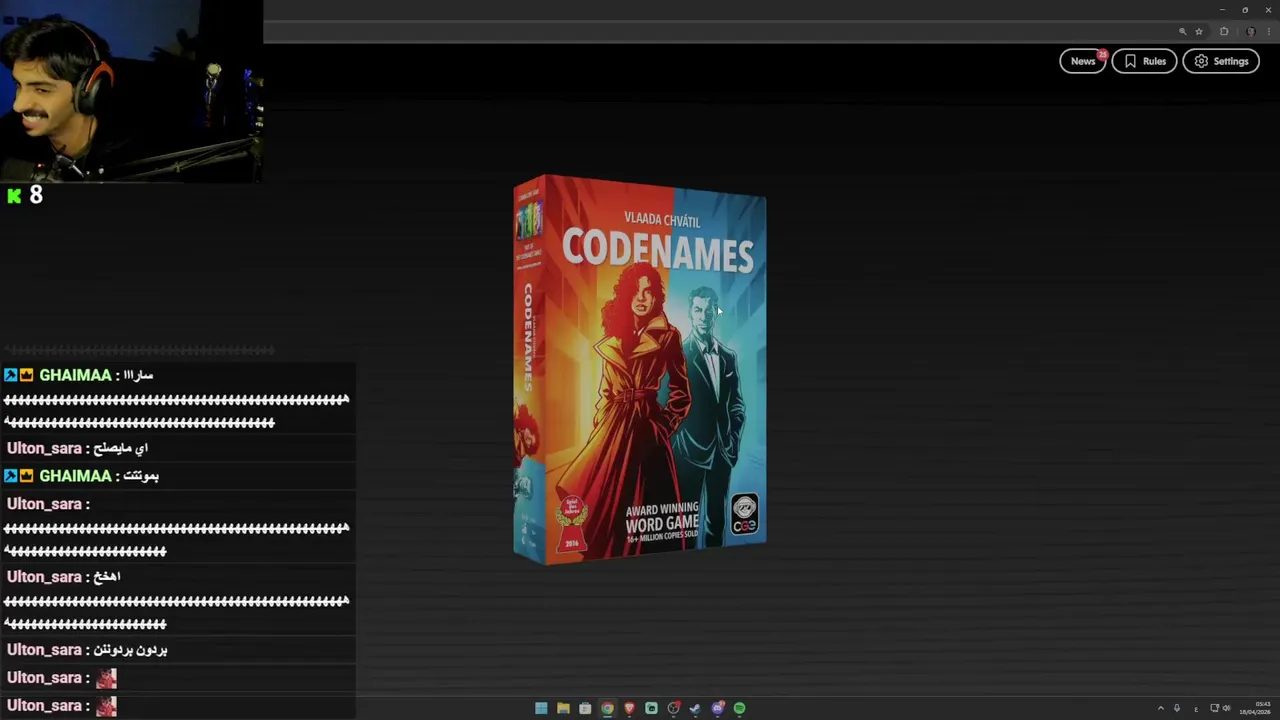Switch input language with the E indicator

(1196, 708)
